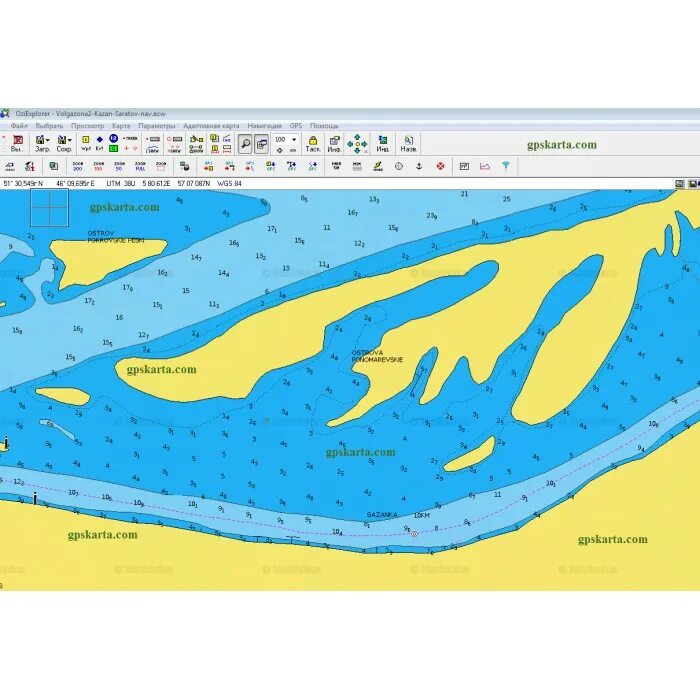This screenshot has width=700, height=700.
Task: Click the green pencil-shaped icon beside the compass
Action: (x=378, y=167)
